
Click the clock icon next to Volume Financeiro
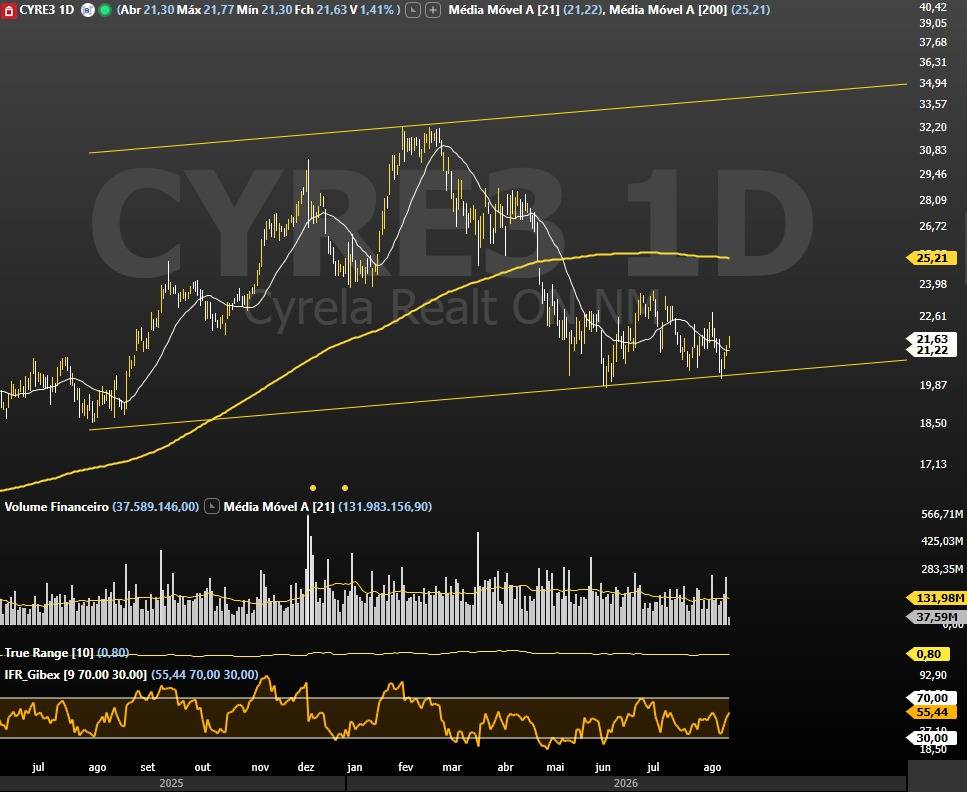[x=212, y=506]
